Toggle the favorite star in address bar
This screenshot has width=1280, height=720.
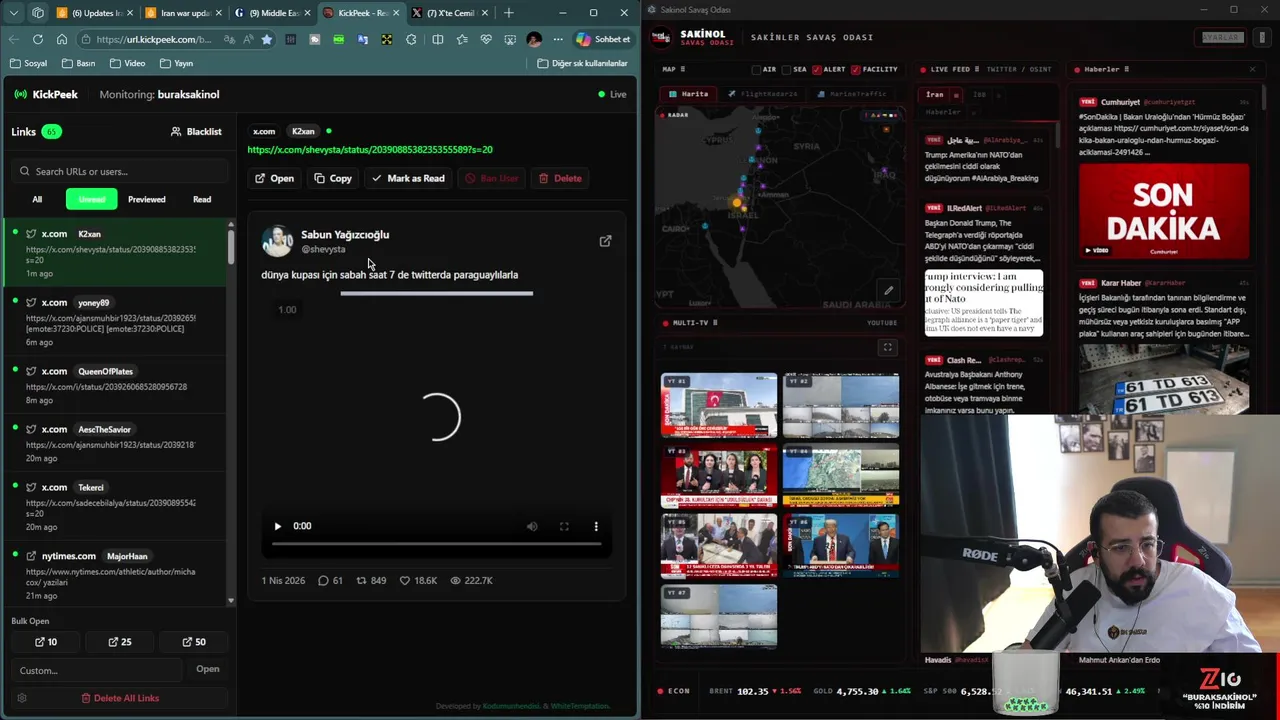point(266,39)
